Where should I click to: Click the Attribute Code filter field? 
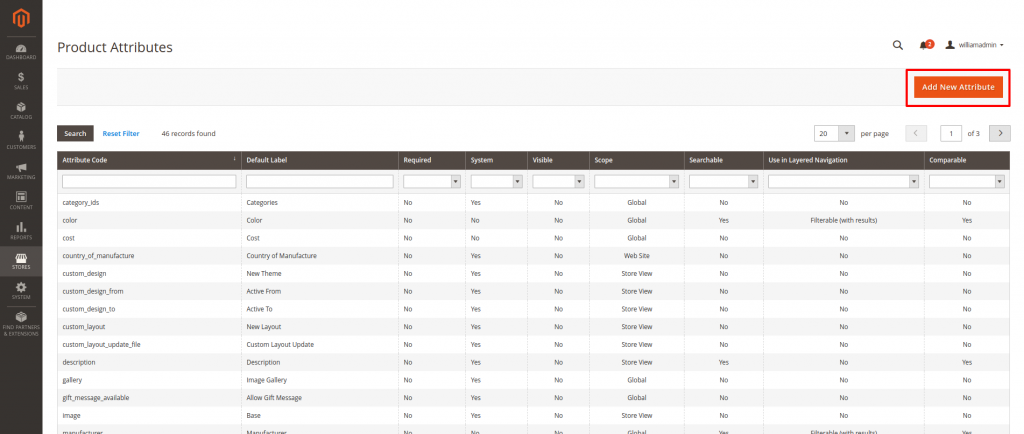click(149, 182)
